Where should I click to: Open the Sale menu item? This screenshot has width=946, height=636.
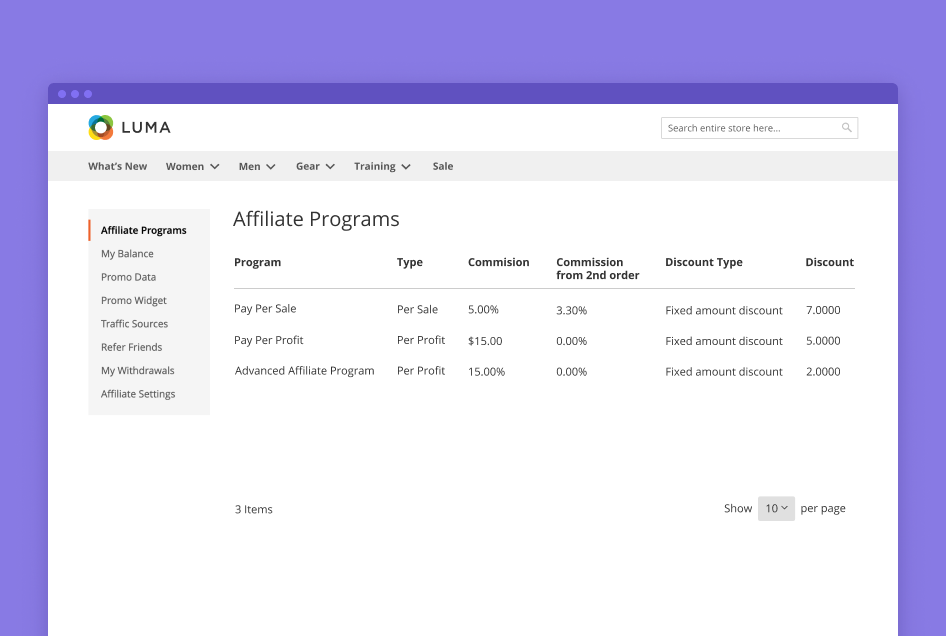pyautogui.click(x=443, y=166)
